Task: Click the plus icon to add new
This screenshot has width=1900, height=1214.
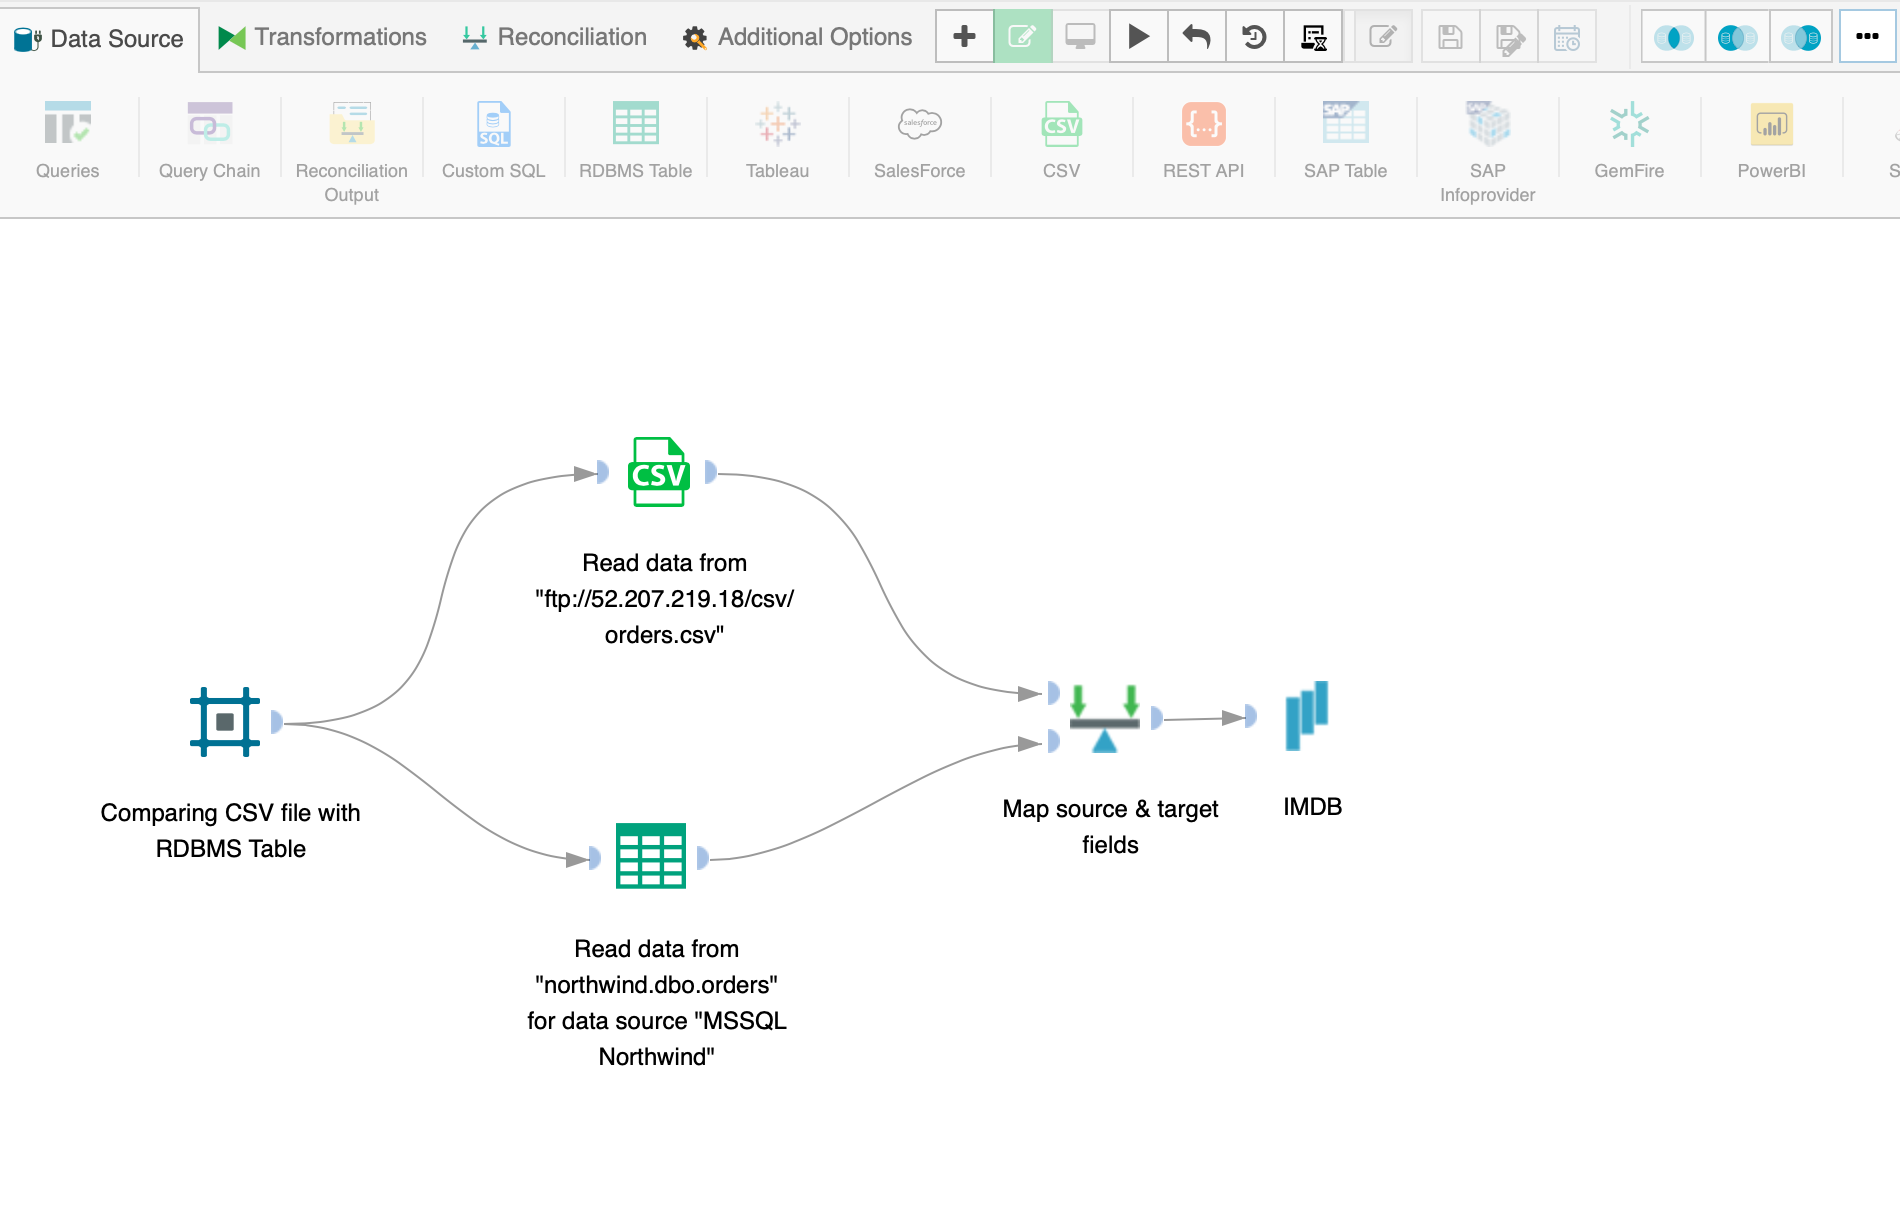Action: pyautogui.click(x=964, y=37)
